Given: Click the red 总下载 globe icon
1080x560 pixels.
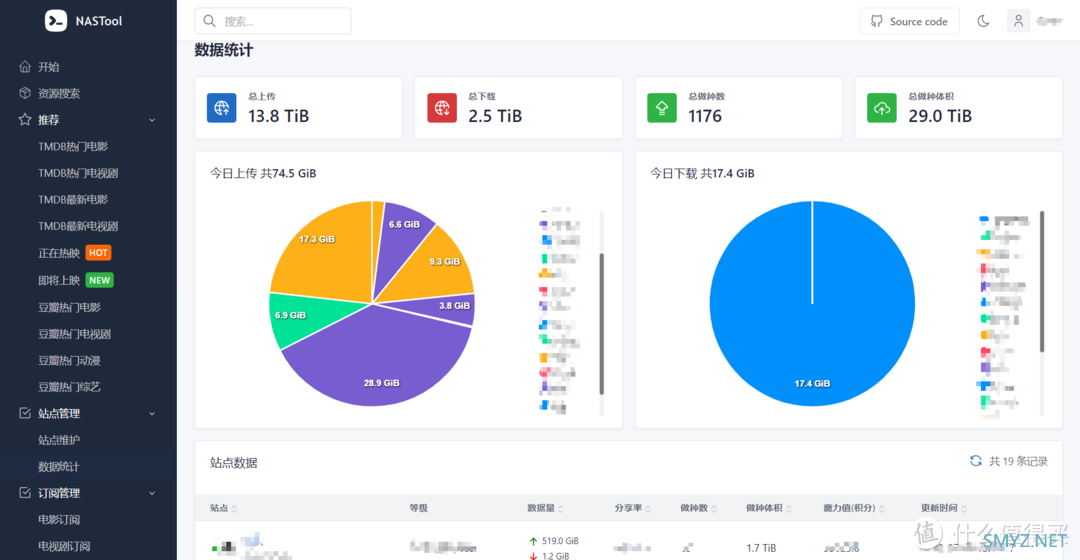Looking at the screenshot, I should point(442,108).
